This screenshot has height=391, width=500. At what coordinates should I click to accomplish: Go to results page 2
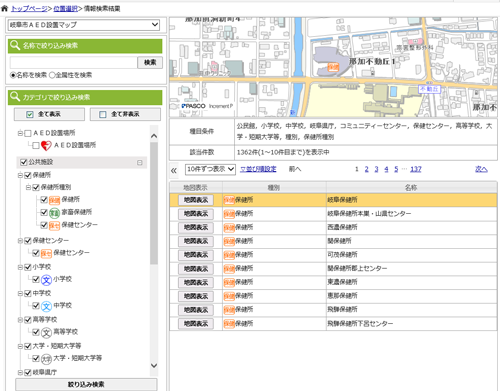366,169
